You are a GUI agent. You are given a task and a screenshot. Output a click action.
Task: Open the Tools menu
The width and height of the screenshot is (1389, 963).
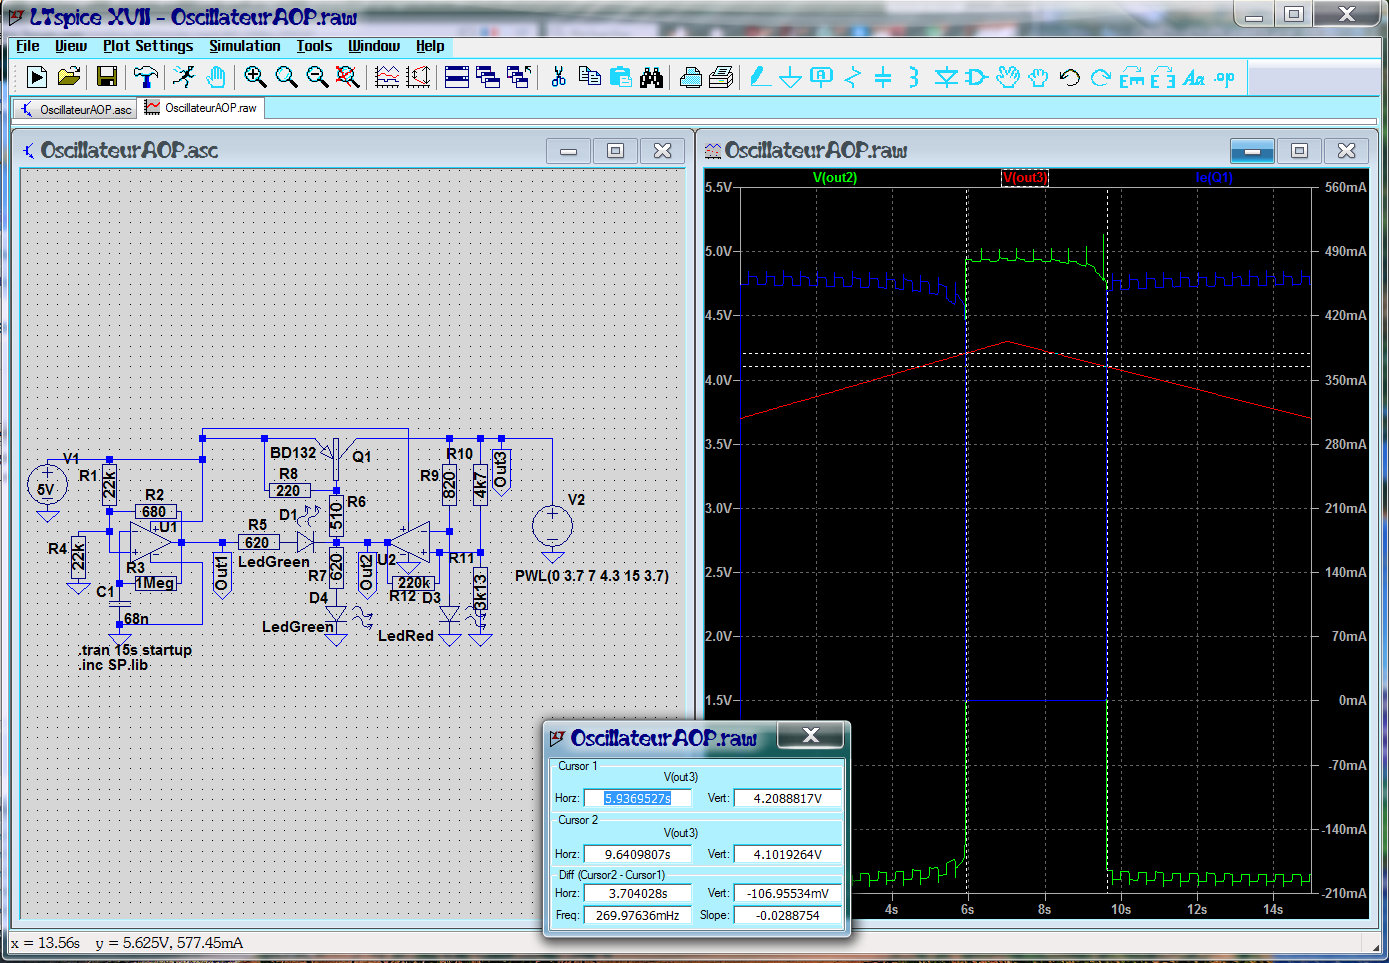pos(314,46)
